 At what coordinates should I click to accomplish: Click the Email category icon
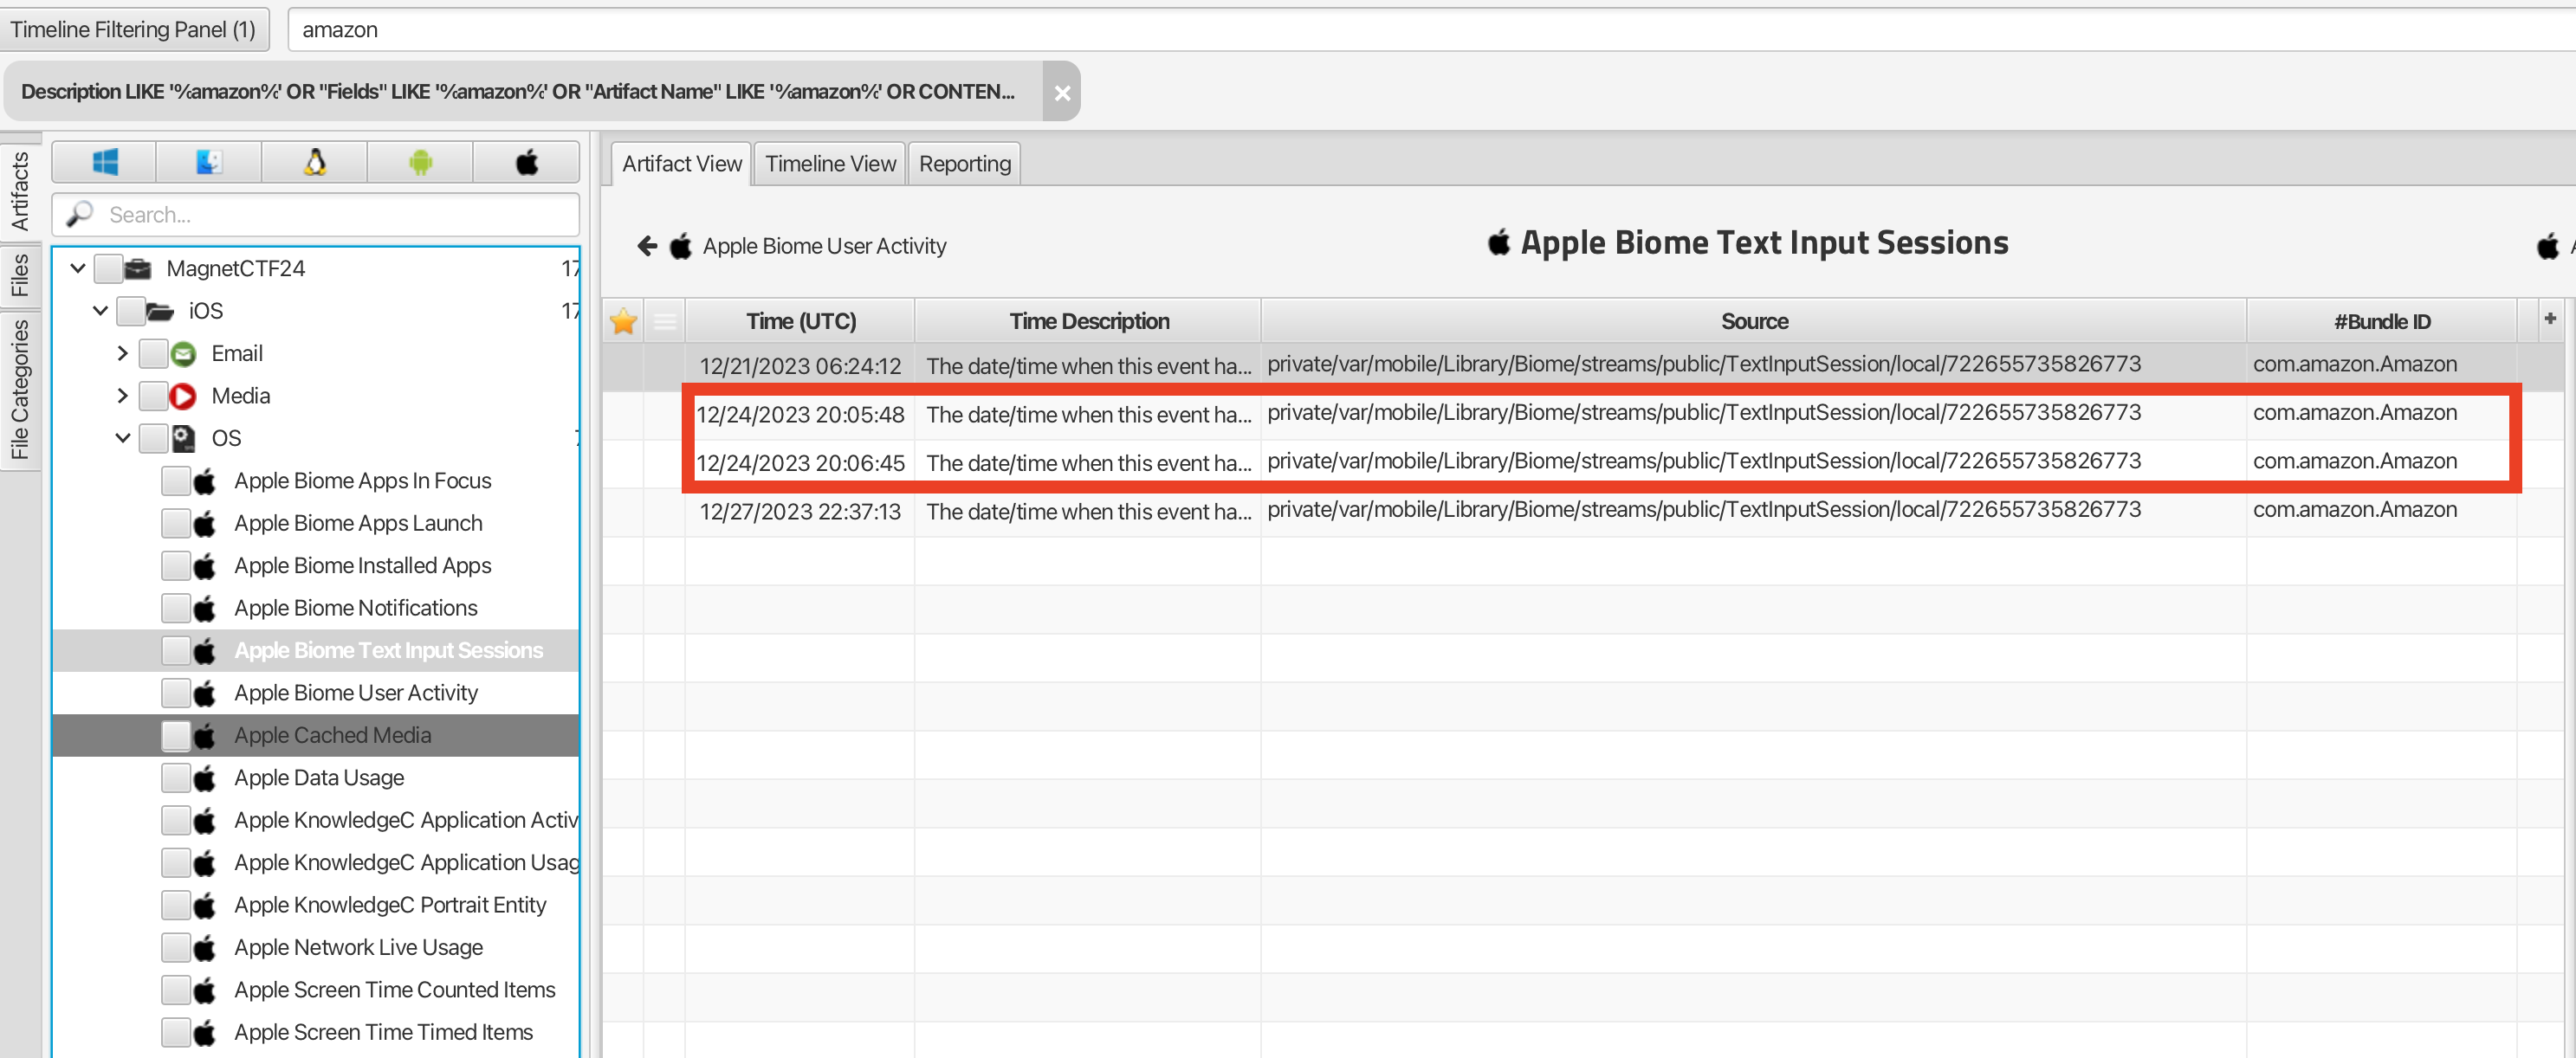point(183,353)
